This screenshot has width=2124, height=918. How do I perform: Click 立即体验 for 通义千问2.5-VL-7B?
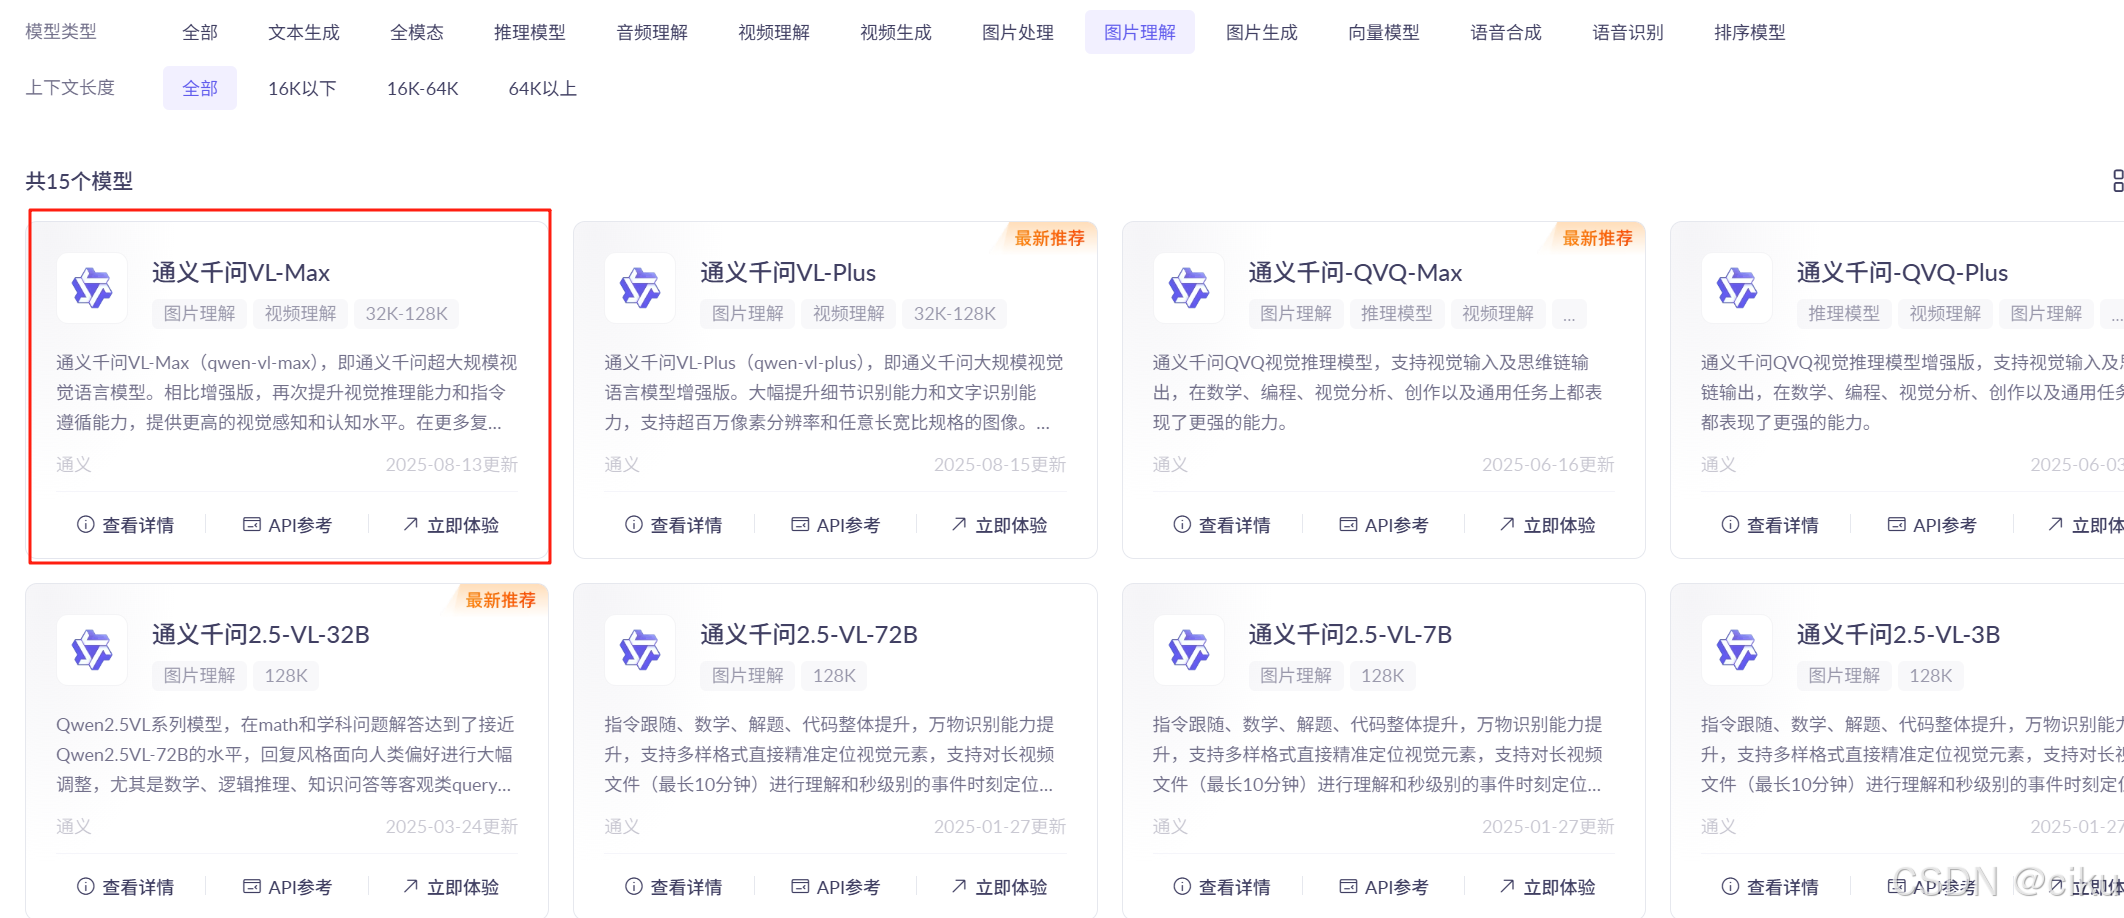click(x=1547, y=887)
